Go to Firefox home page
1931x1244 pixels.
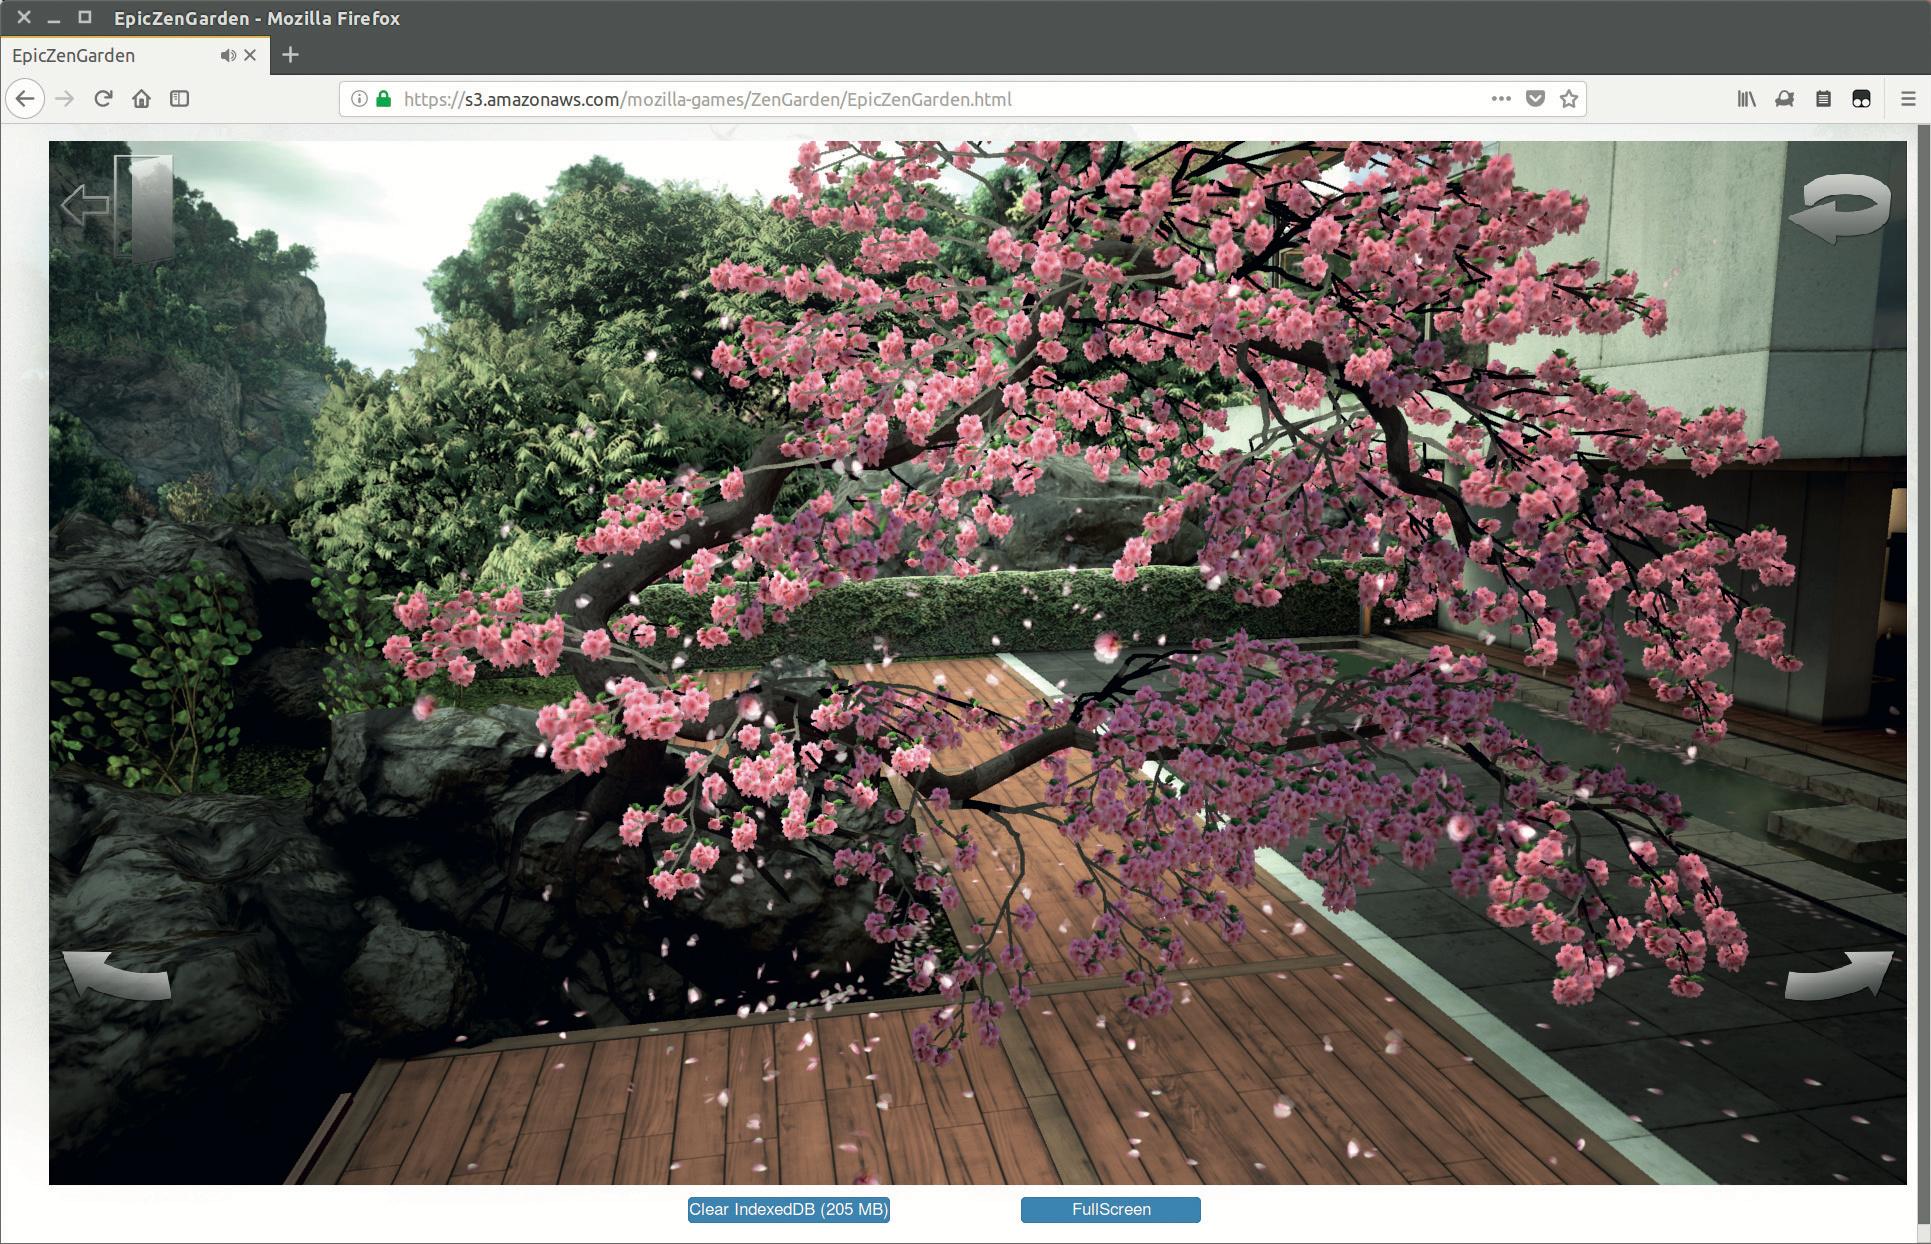[x=141, y=99]
